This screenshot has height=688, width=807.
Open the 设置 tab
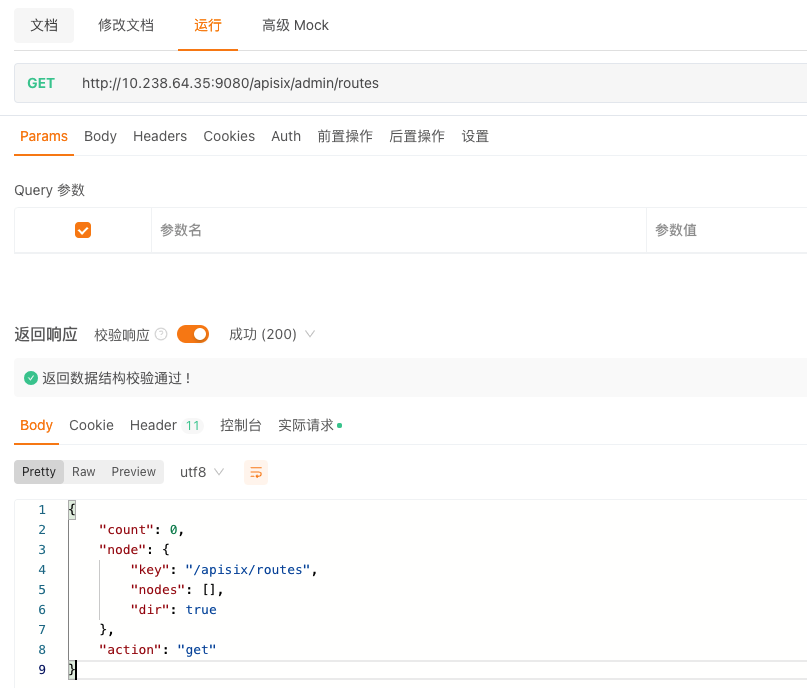coord(475,136)
